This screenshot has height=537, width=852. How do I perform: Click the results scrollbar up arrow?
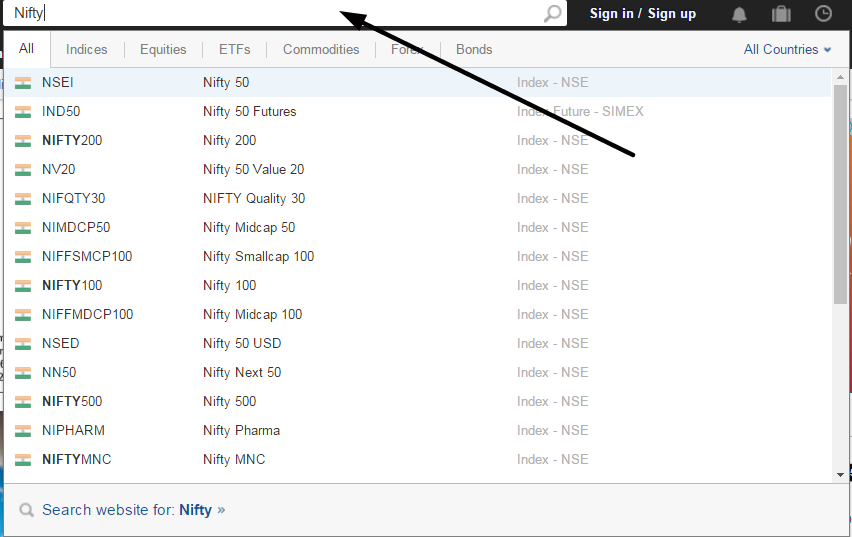[x=840, y=77]
